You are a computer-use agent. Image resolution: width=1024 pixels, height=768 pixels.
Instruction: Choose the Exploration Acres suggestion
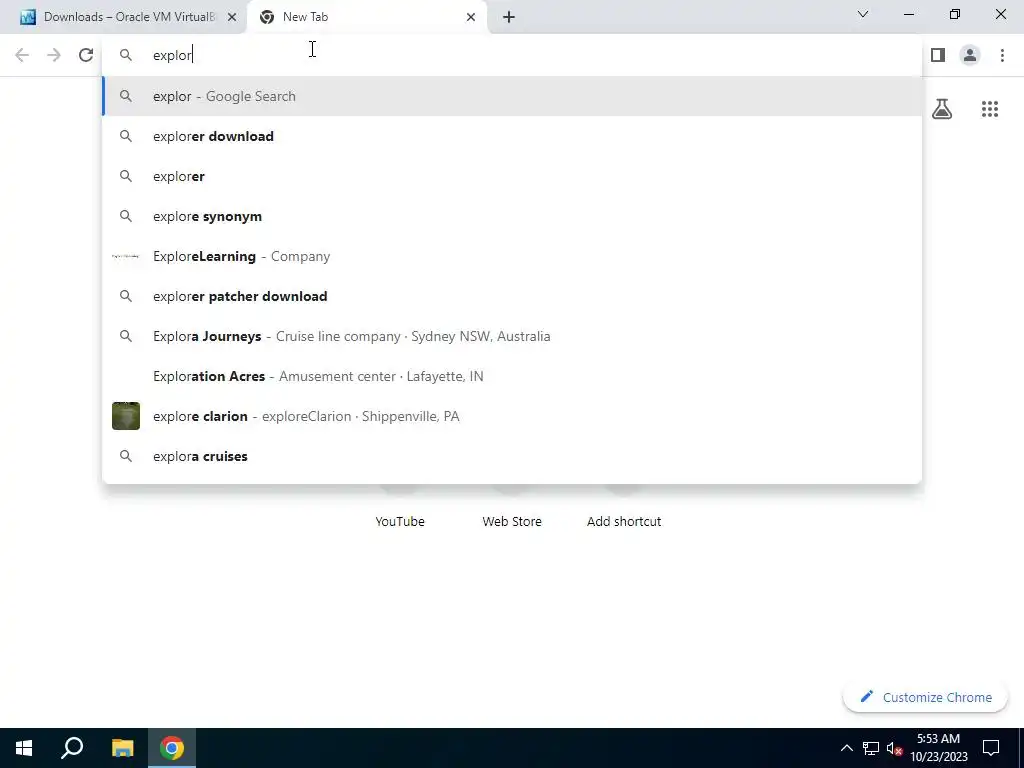tap(512, 376)
